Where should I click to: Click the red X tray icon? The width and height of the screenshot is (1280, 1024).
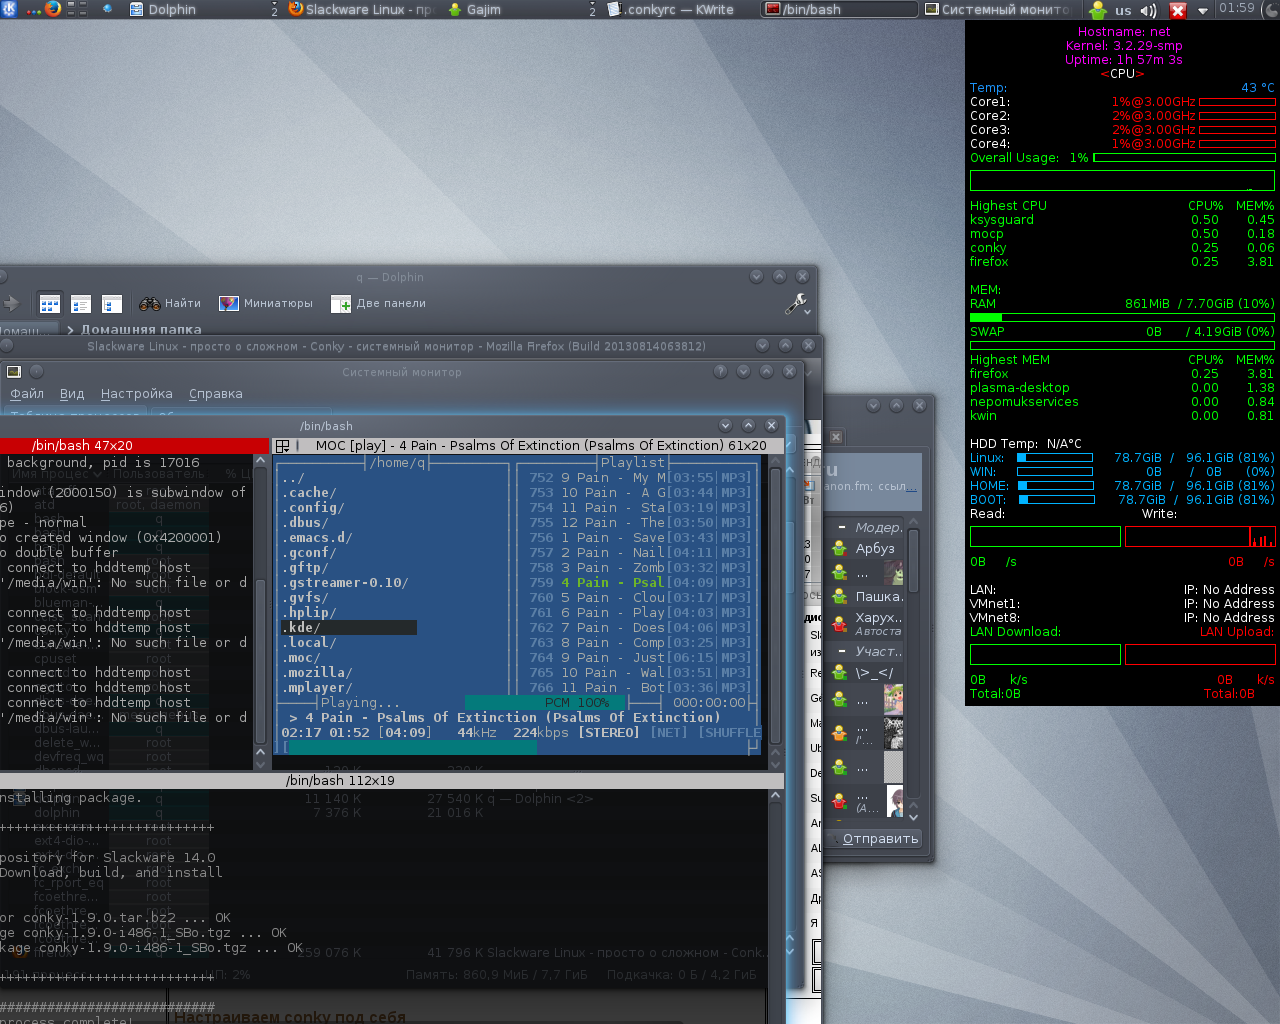point(1178,10)
